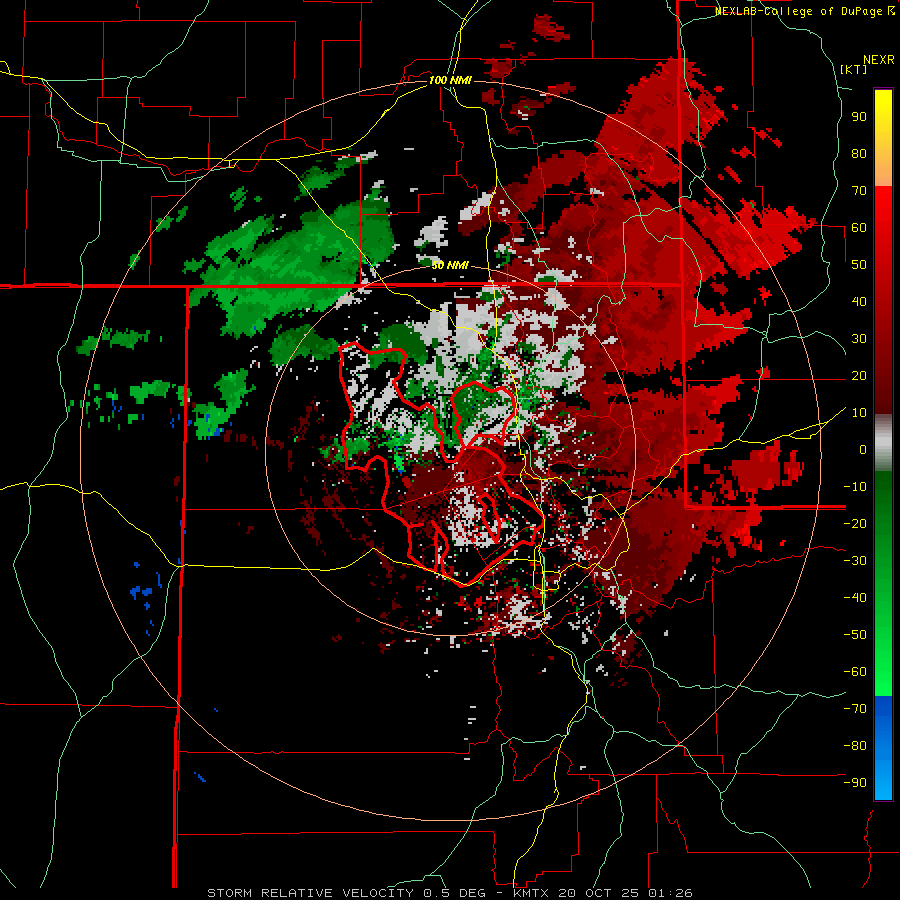Click the 50 NMI range ring label
Viewport: 900px width, 900px height.
[450, 265]
